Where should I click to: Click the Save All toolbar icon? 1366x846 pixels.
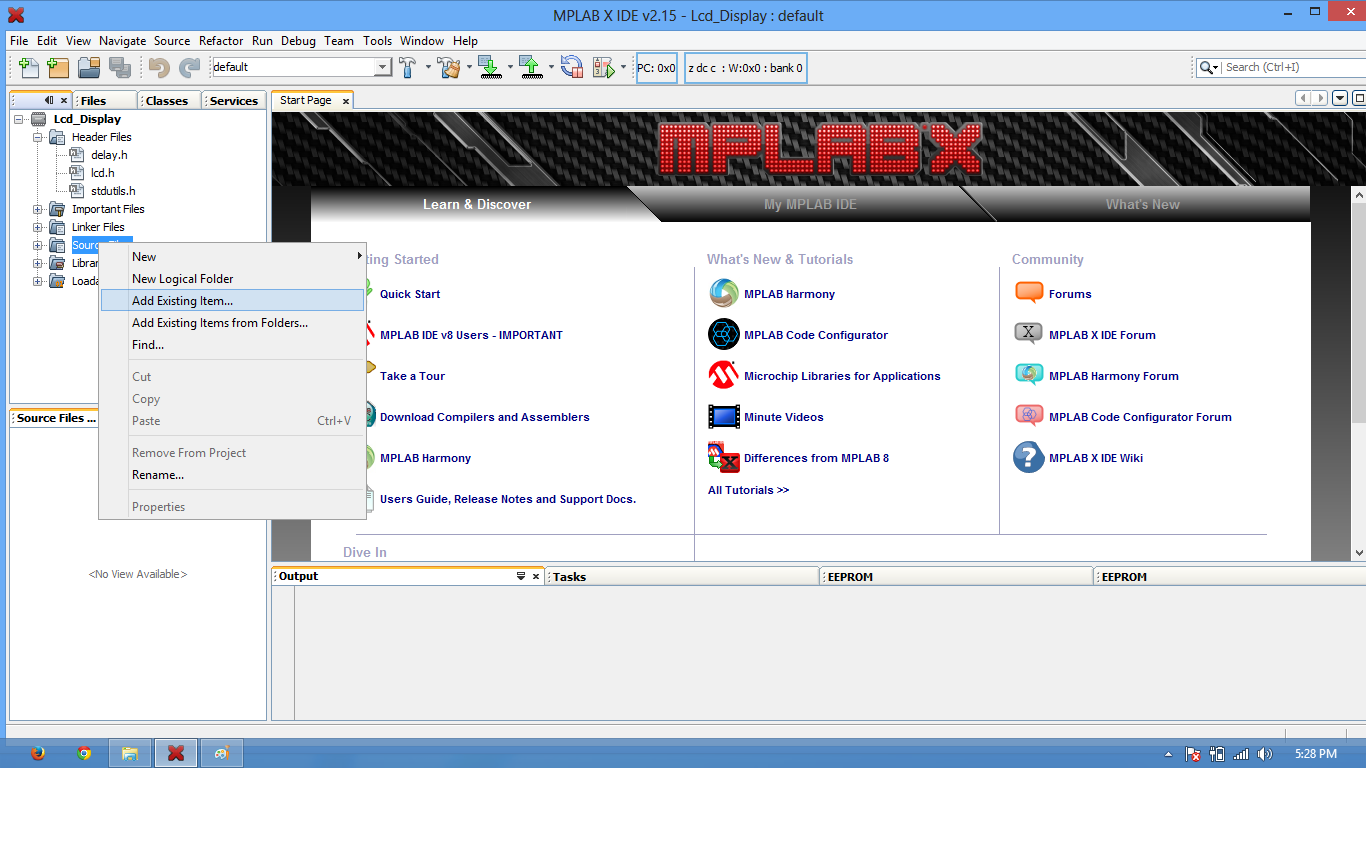[x=120, y=67]
